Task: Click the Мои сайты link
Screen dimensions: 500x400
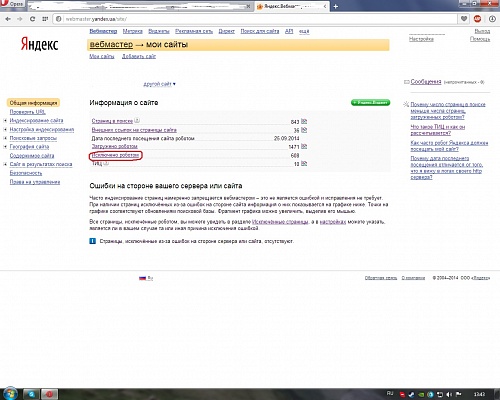Action: click(x=102, y=56)
